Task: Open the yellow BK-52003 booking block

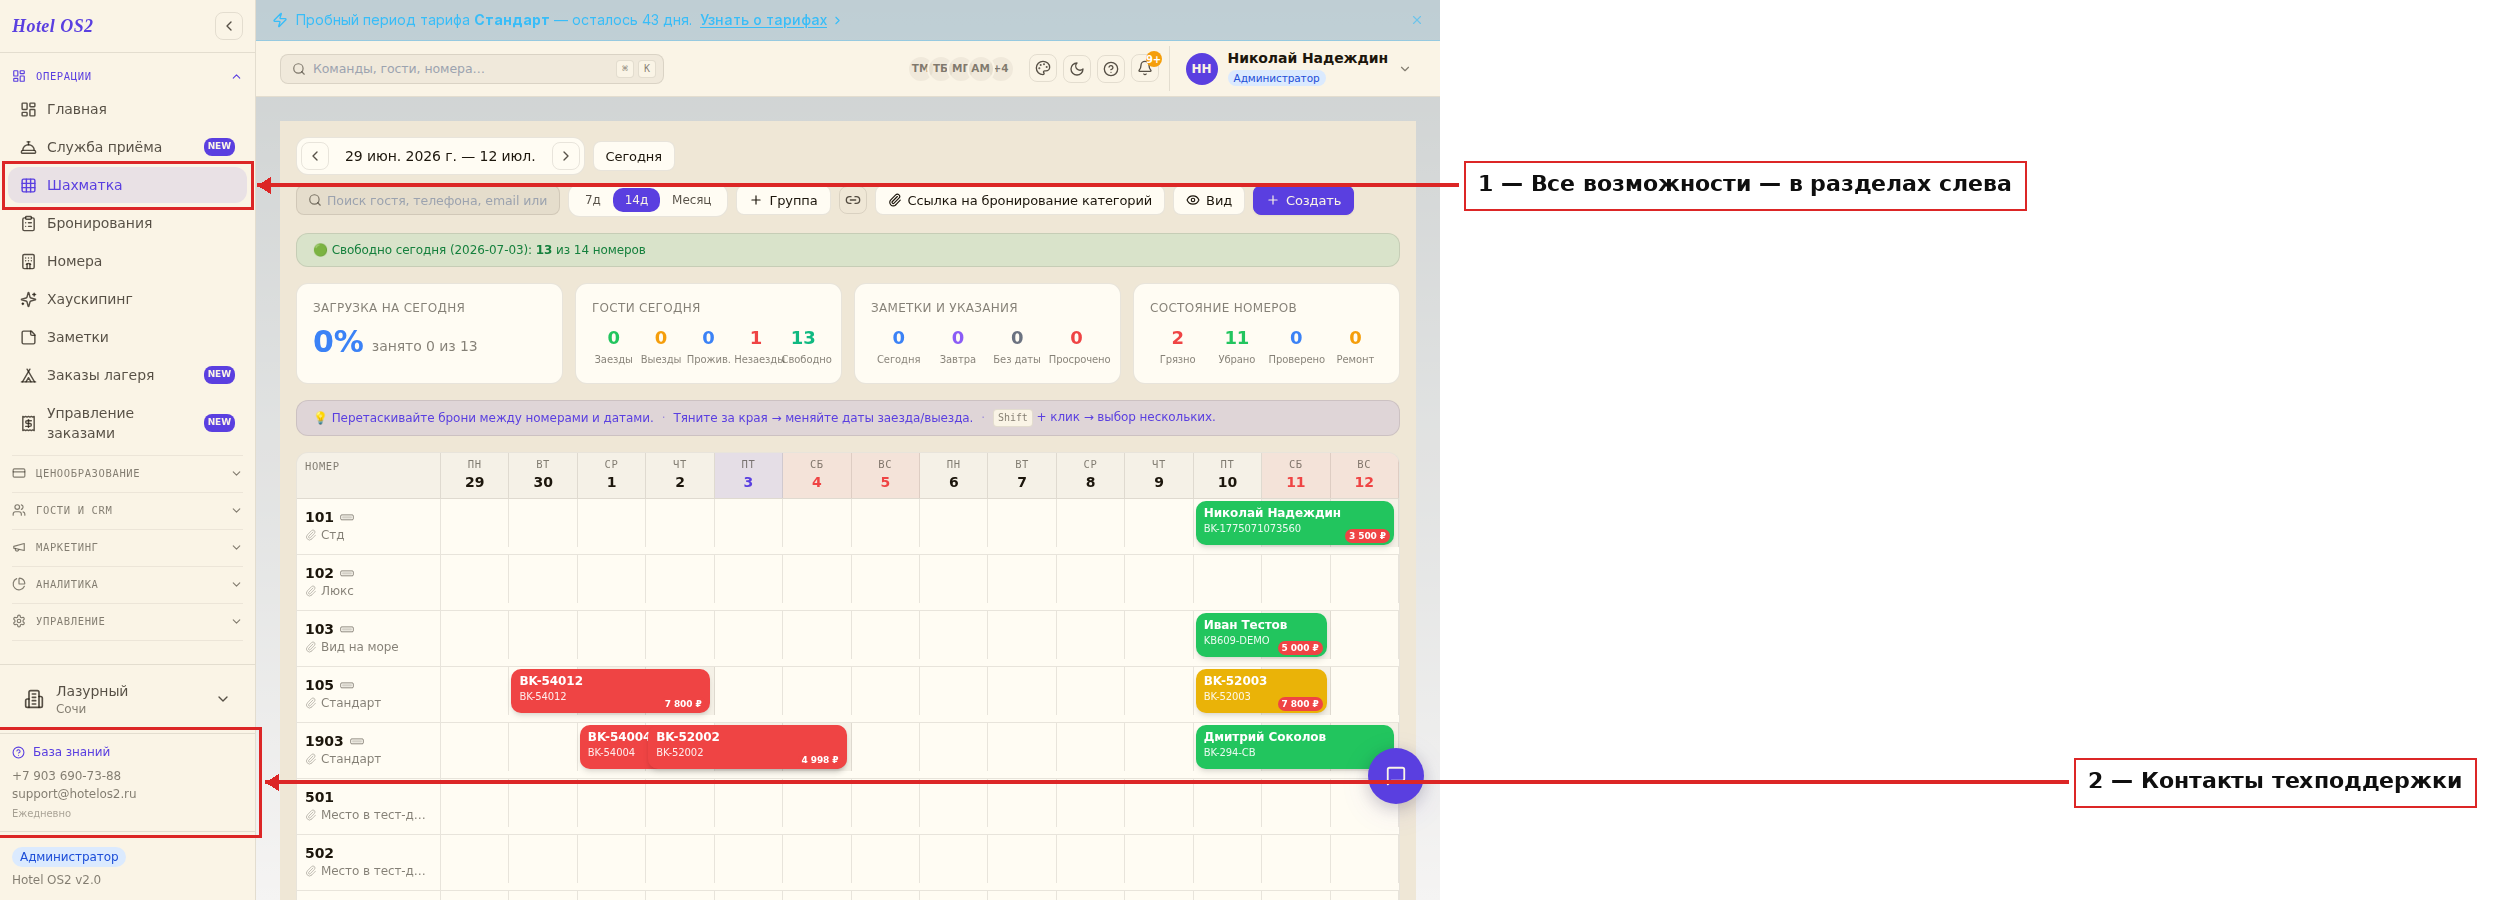Action: [x=1261, y=691]
